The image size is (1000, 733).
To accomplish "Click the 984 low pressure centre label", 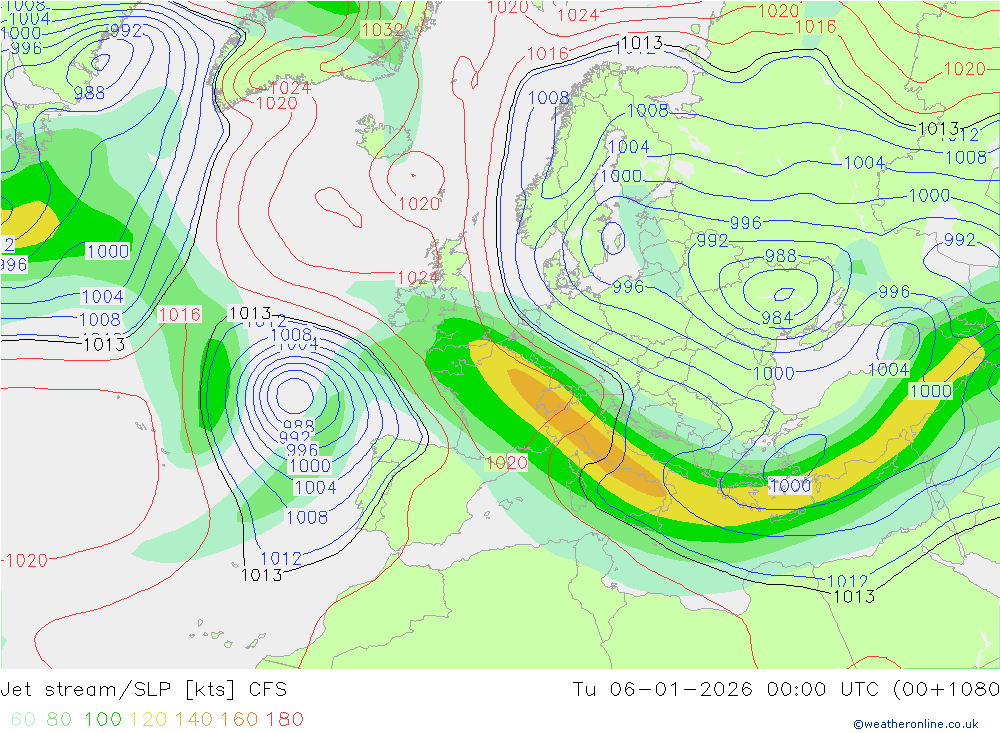I will 777,317.
